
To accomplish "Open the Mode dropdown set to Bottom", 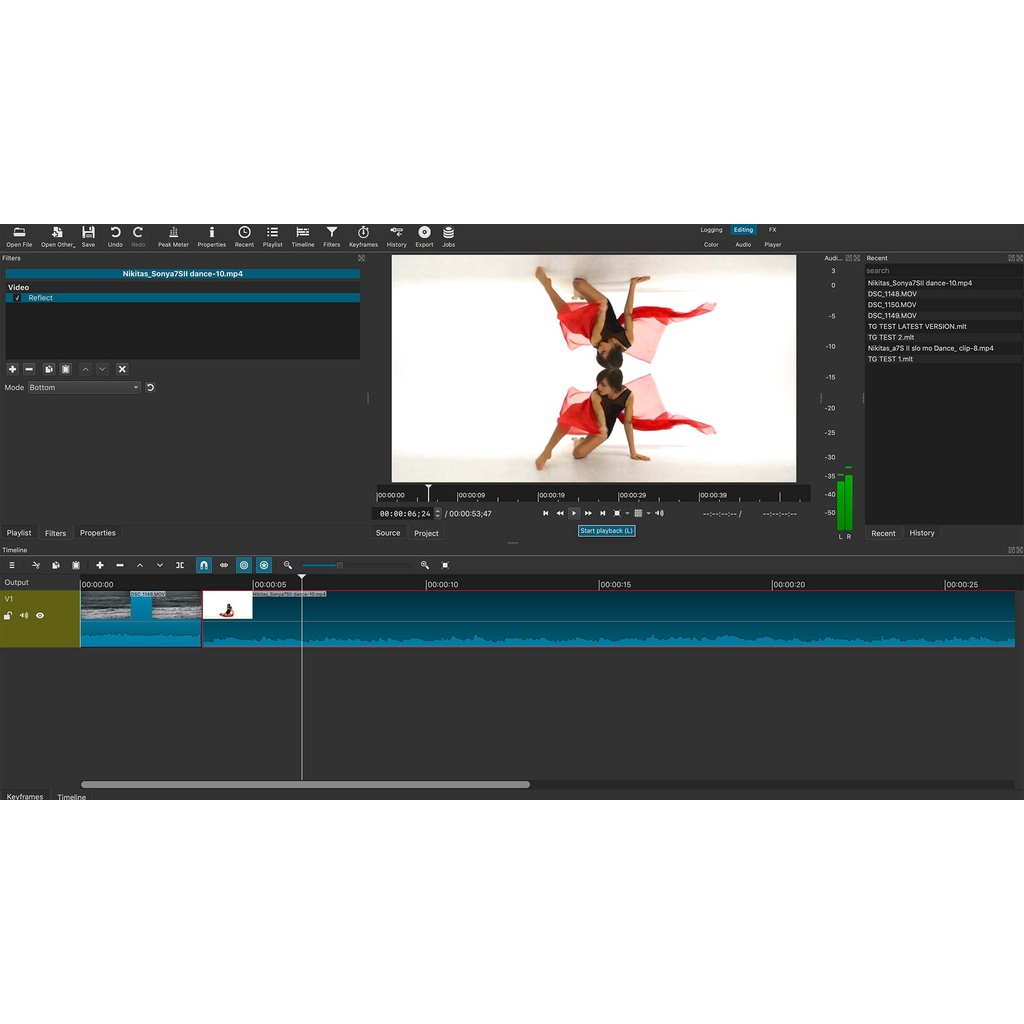I will [84, 388].
